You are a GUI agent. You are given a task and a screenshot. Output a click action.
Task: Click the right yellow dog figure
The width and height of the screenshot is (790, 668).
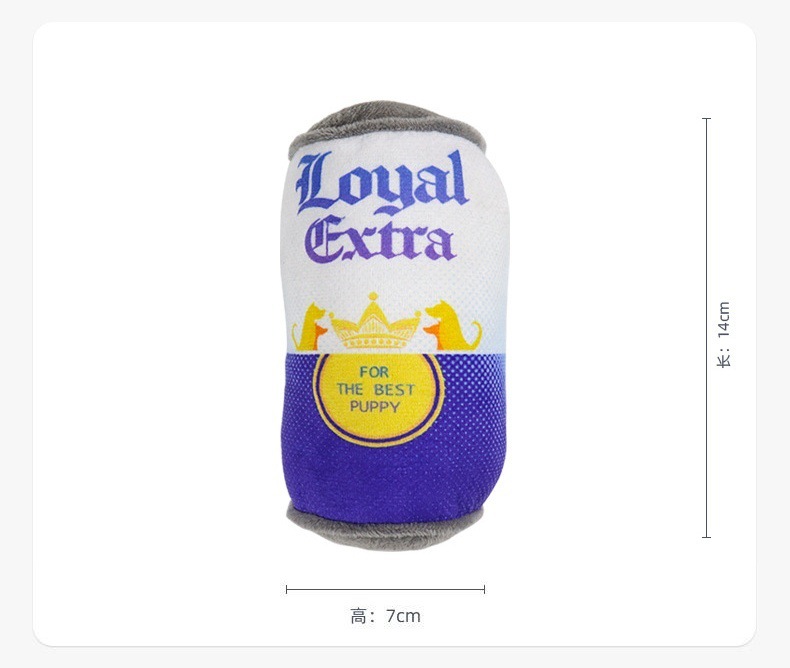coord(452,325)
